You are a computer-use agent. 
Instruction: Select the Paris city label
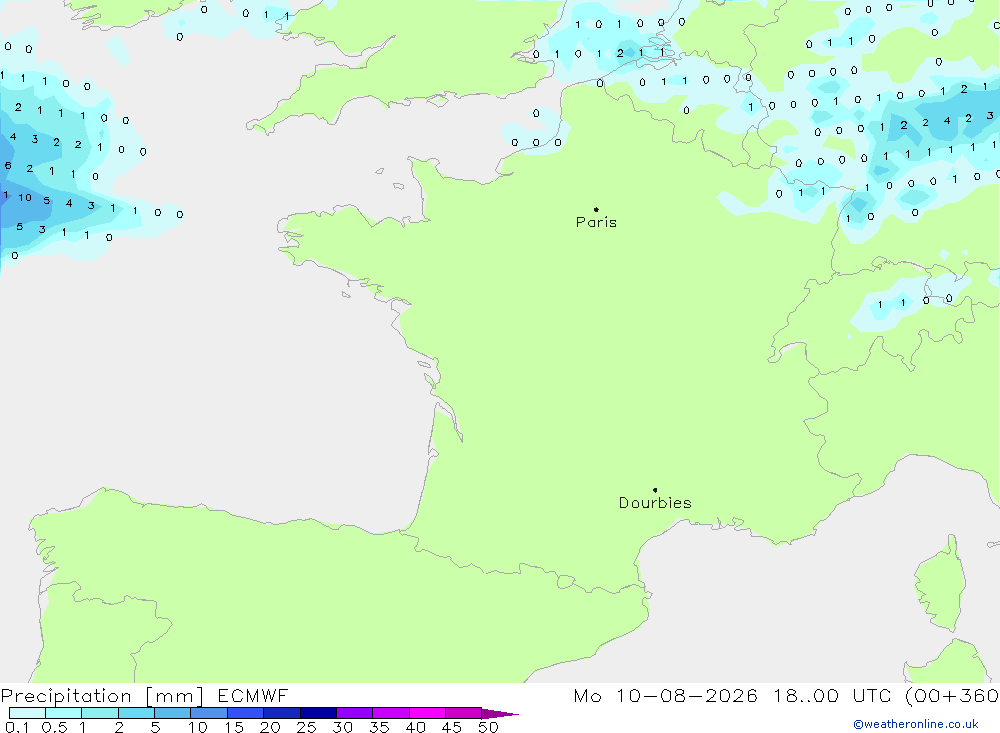click(596, 222)
